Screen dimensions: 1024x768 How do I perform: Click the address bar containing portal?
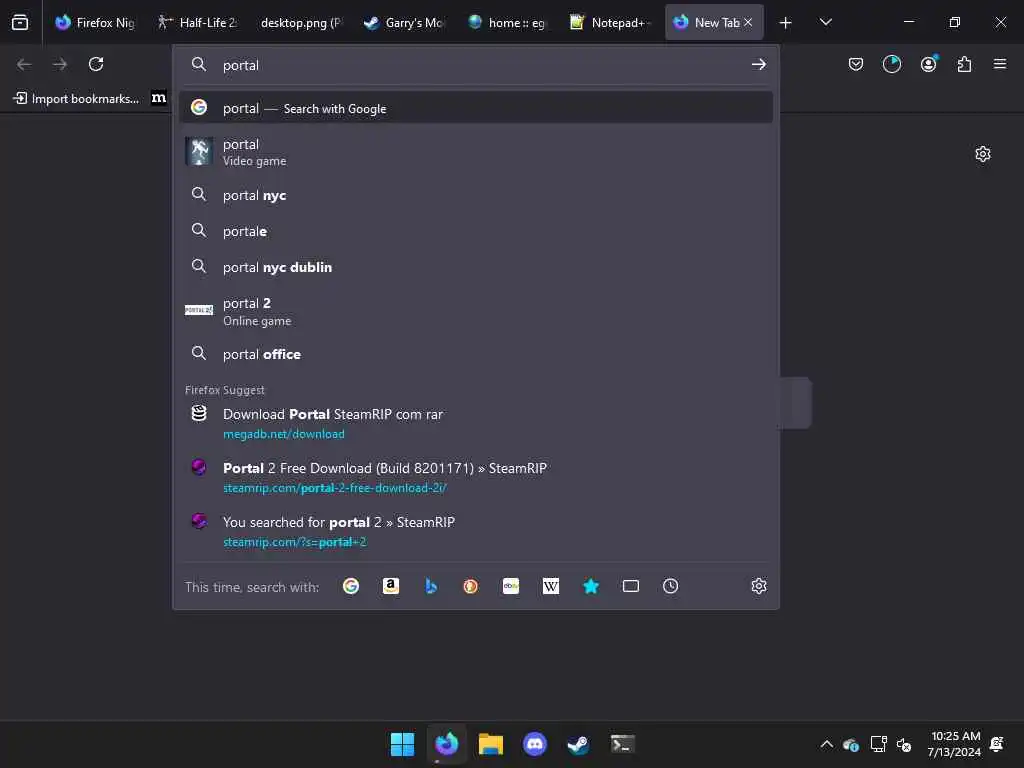click(477, 65)
